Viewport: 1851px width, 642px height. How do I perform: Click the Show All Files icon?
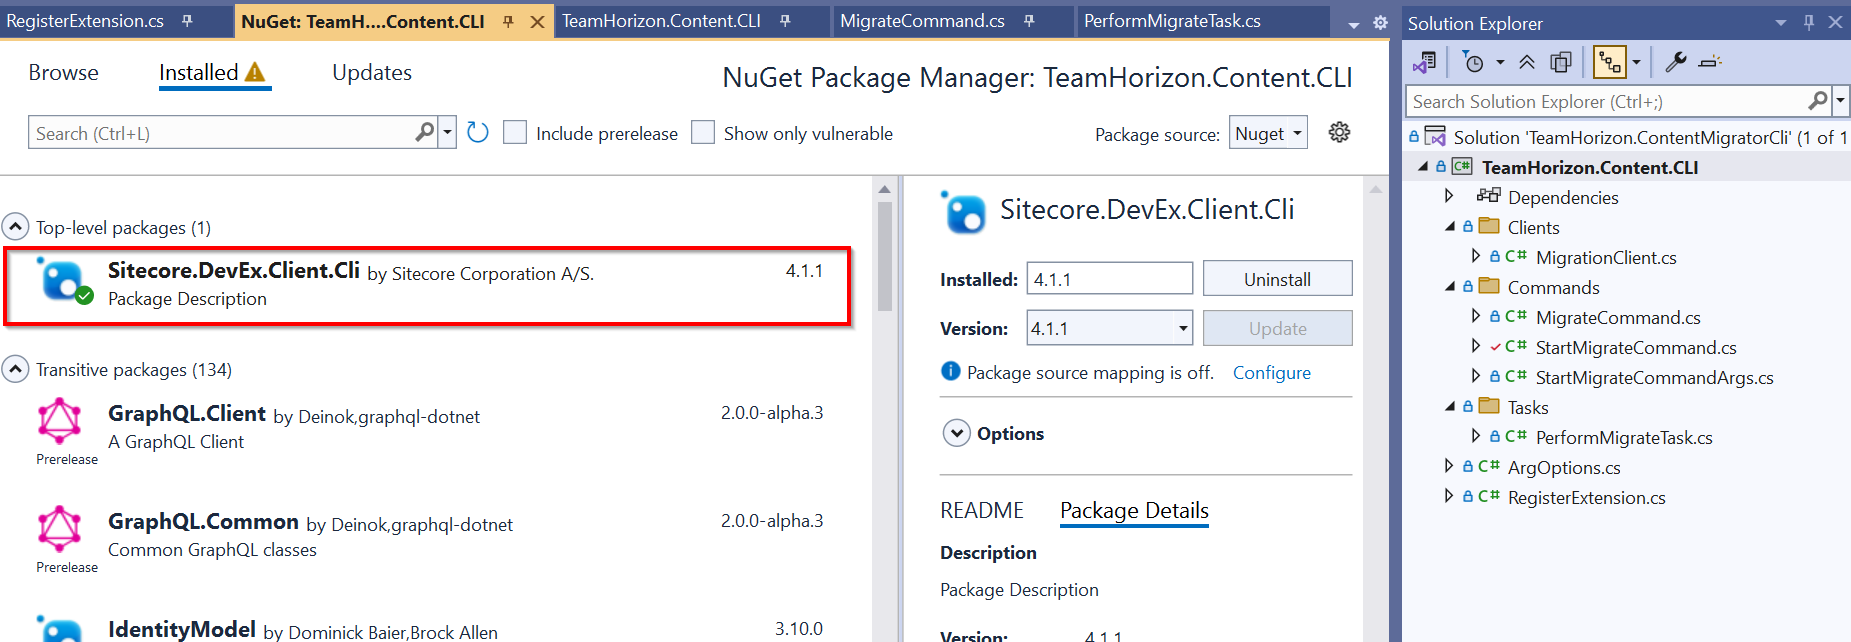(1560, 63)
